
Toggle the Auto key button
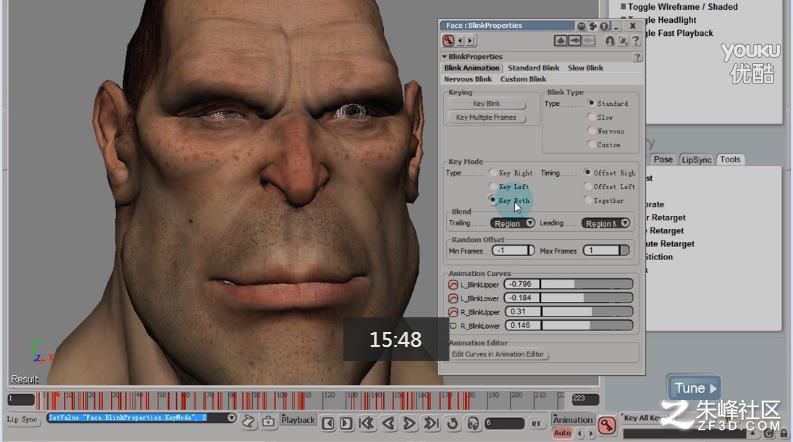pyautogui.click(x=562, y=433)
